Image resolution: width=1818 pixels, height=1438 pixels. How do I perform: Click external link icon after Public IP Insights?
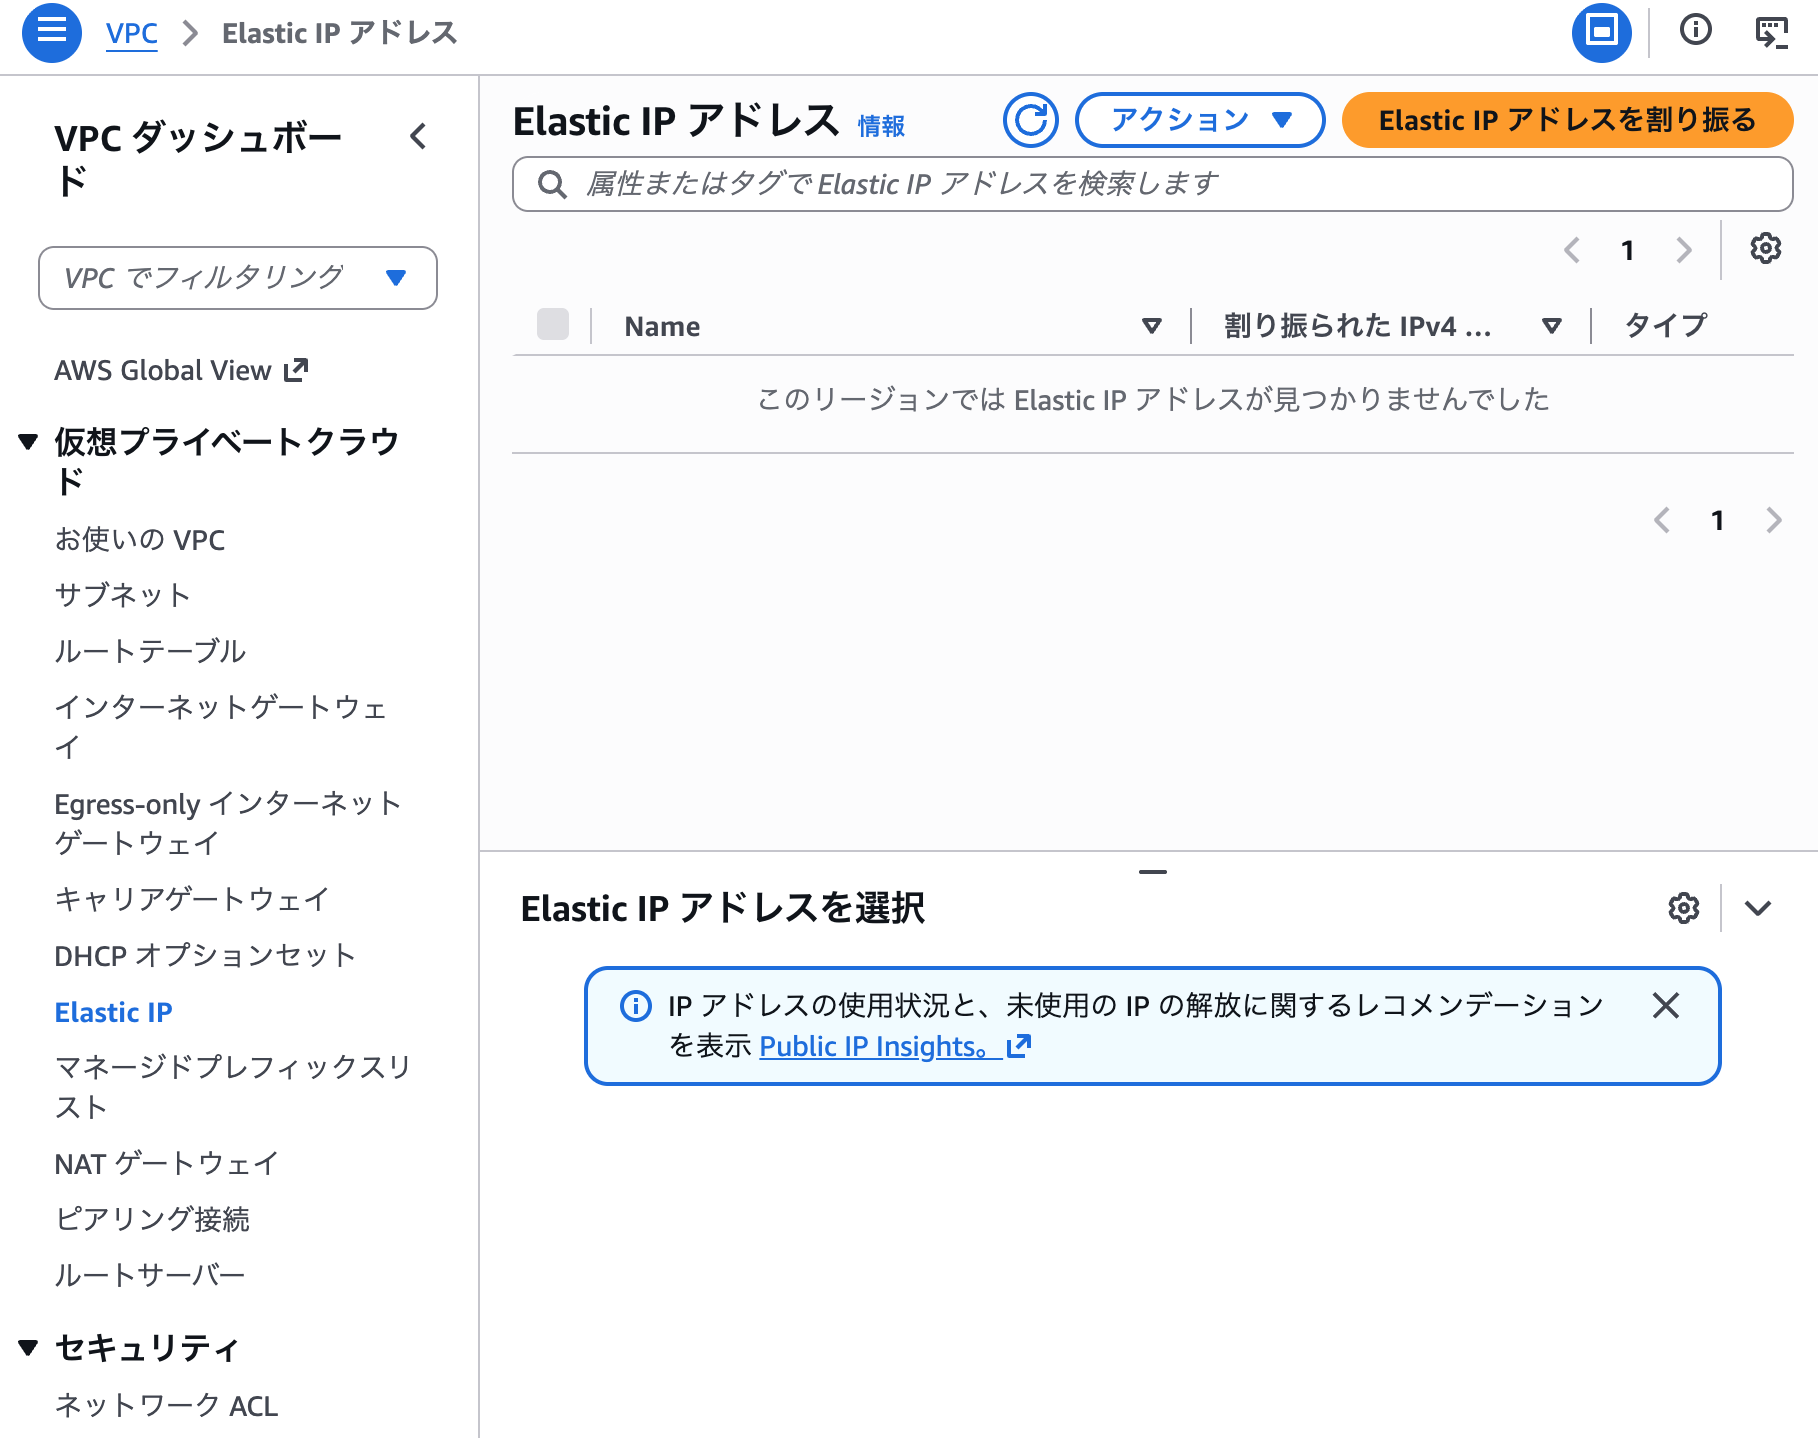click(x=1019, y=1046)
